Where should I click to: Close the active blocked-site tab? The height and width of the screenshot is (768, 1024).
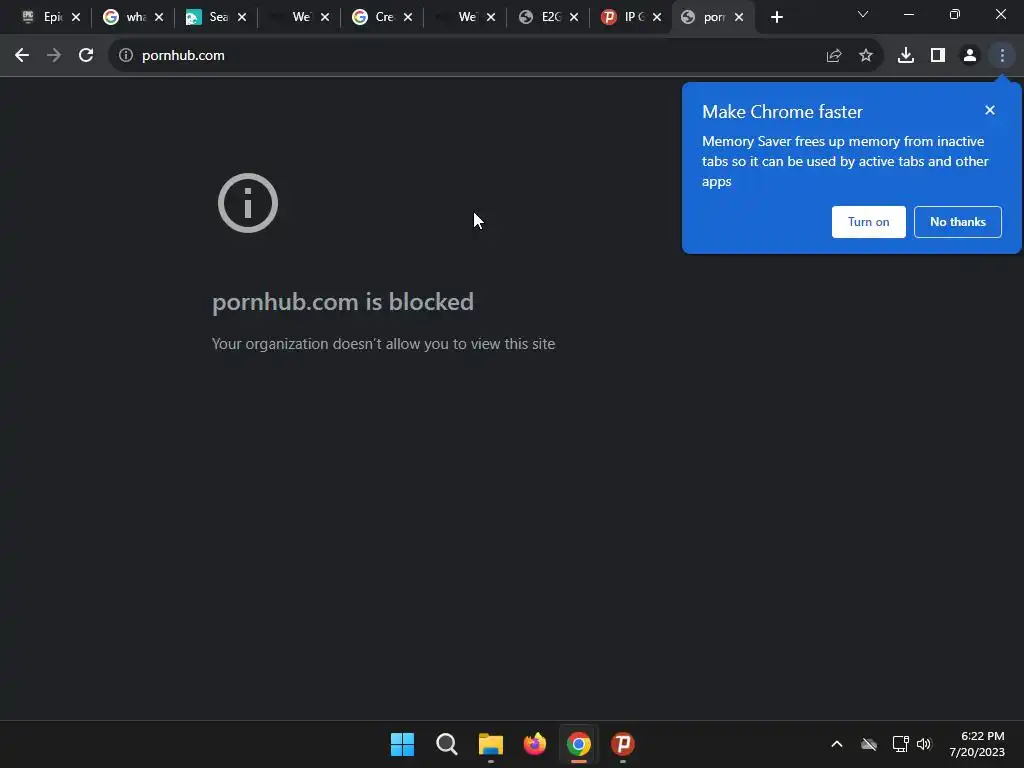click(739, 17)
